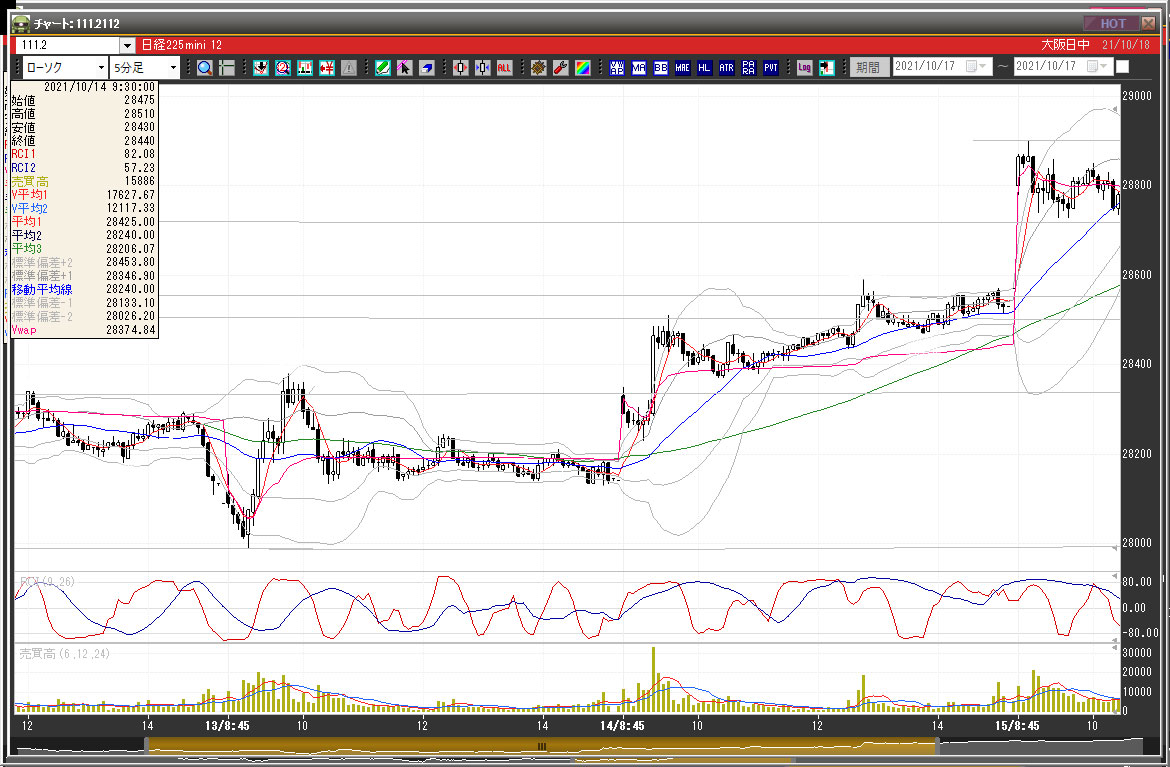Toggle the ATR indicator button

[727, 68]
